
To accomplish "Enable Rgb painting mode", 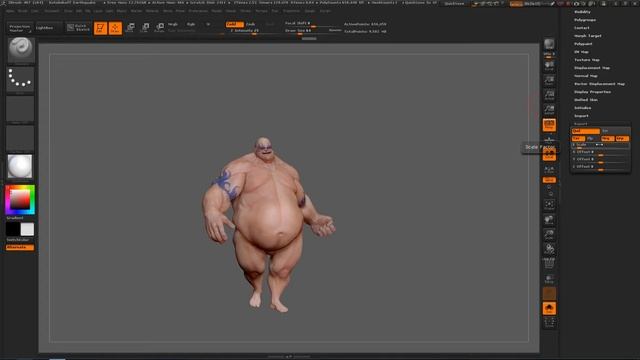I will tap(191, 24).
